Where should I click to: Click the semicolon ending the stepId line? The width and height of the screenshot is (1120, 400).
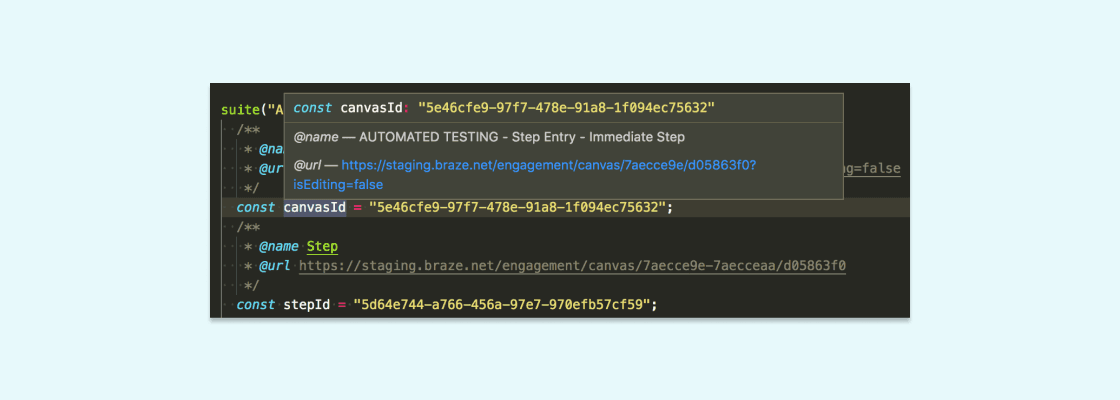tap(656, 304)
